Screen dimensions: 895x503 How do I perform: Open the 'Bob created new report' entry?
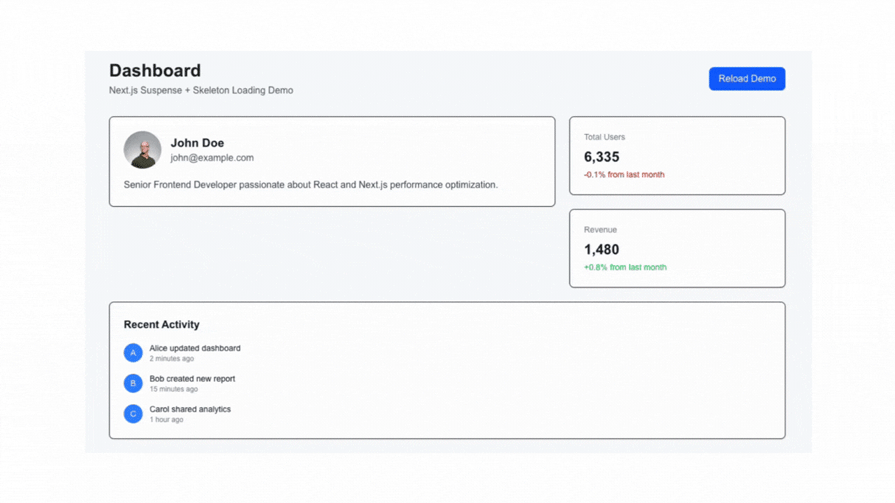tap(192, 379)
